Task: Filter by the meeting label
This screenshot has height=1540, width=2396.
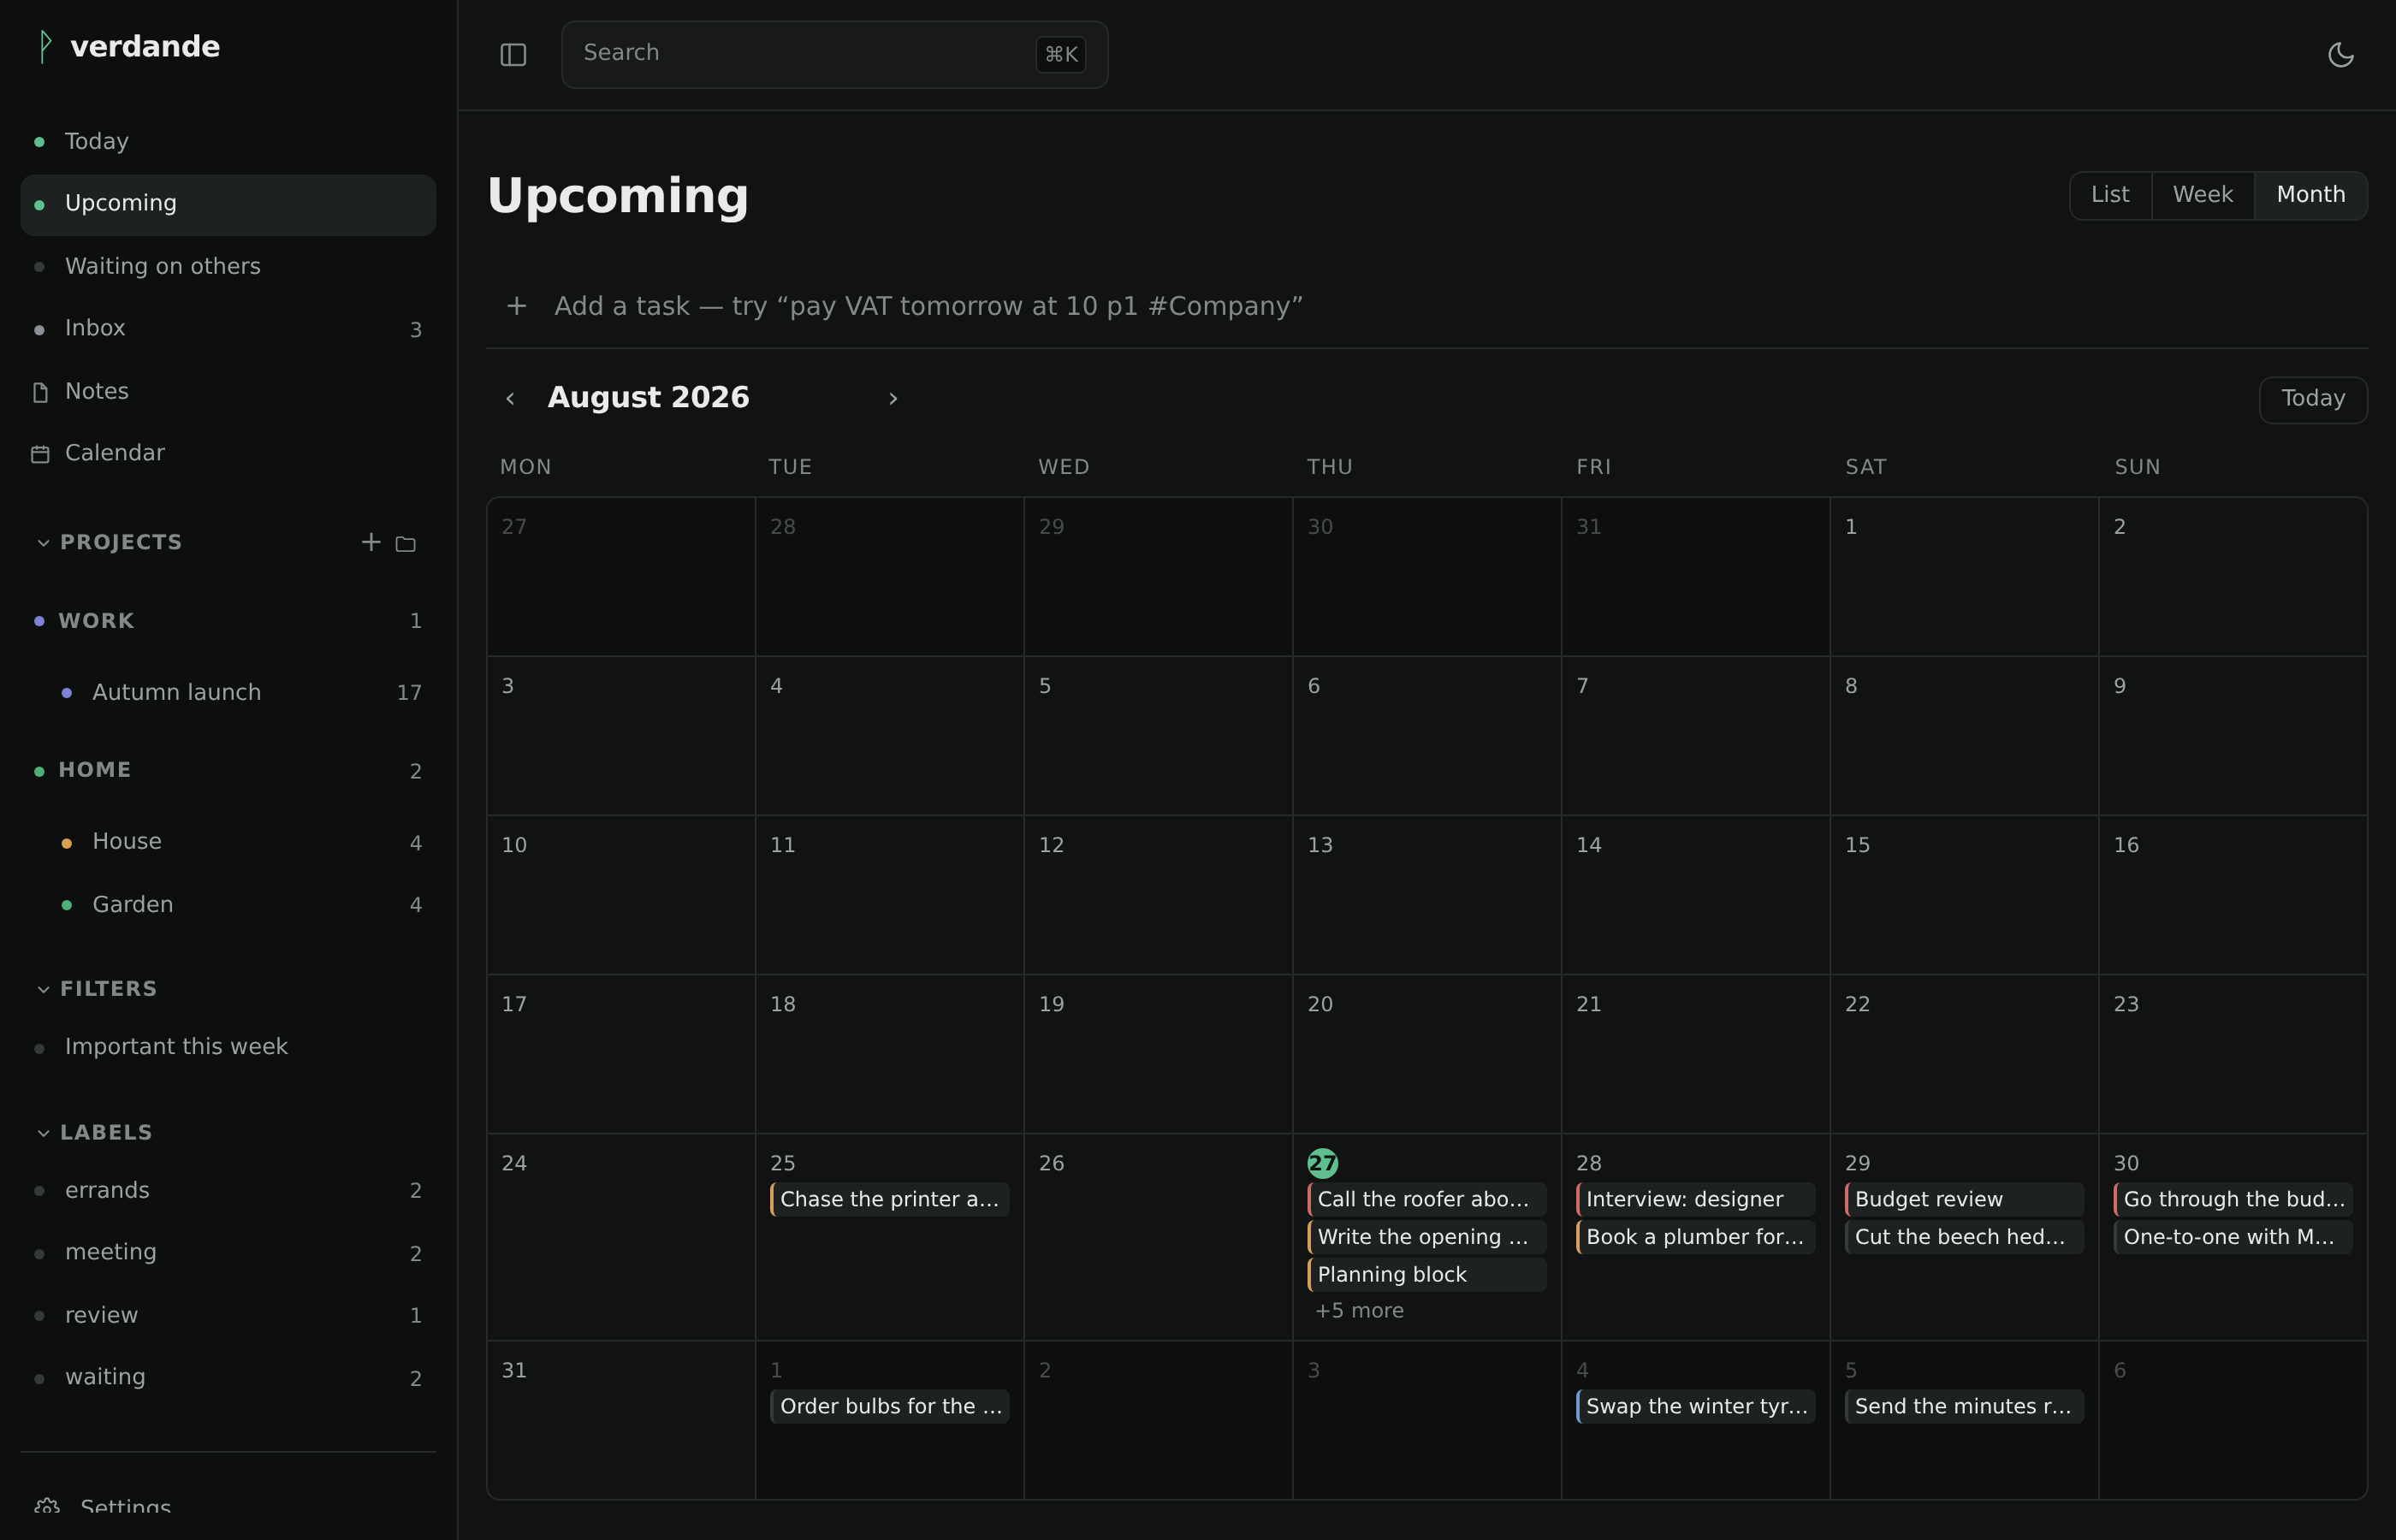Action: click(228, 1252)
